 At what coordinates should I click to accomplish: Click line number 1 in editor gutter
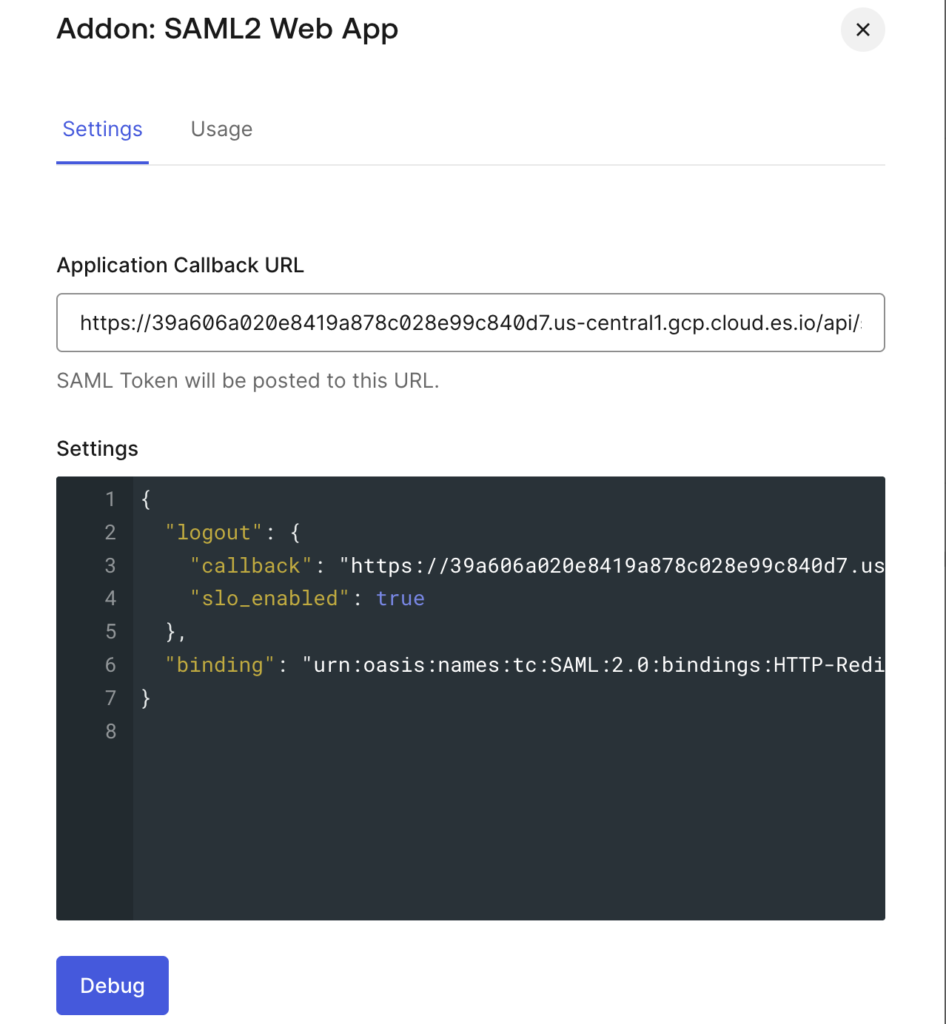(110, 499)
